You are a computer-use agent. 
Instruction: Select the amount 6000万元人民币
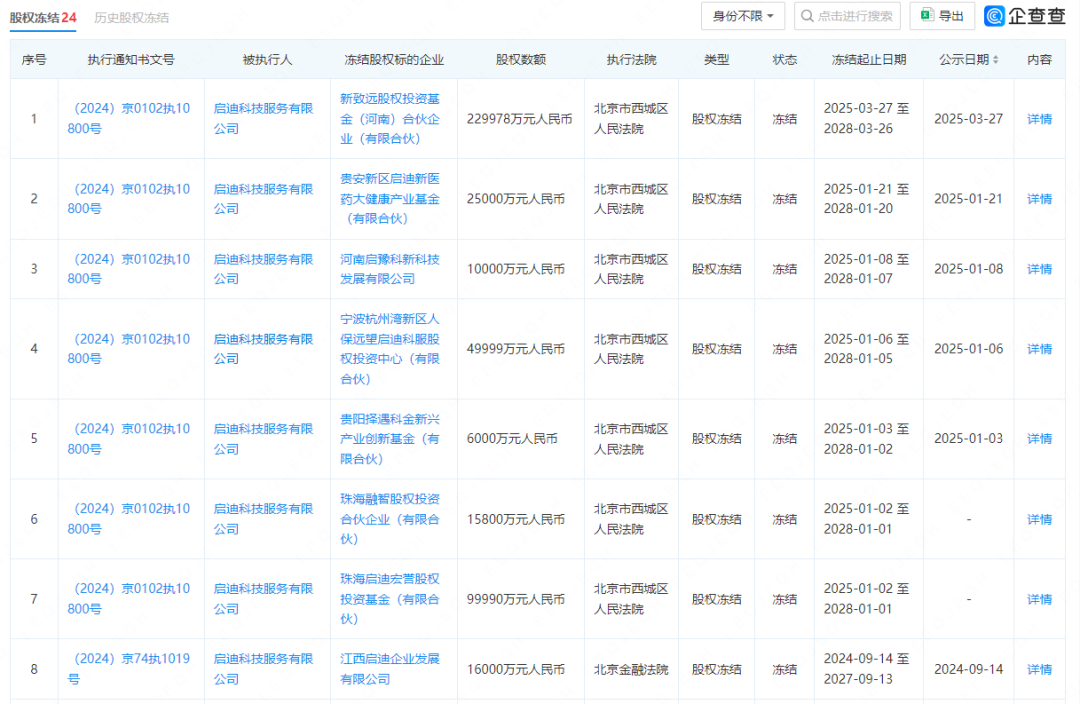tap(512, 439)
